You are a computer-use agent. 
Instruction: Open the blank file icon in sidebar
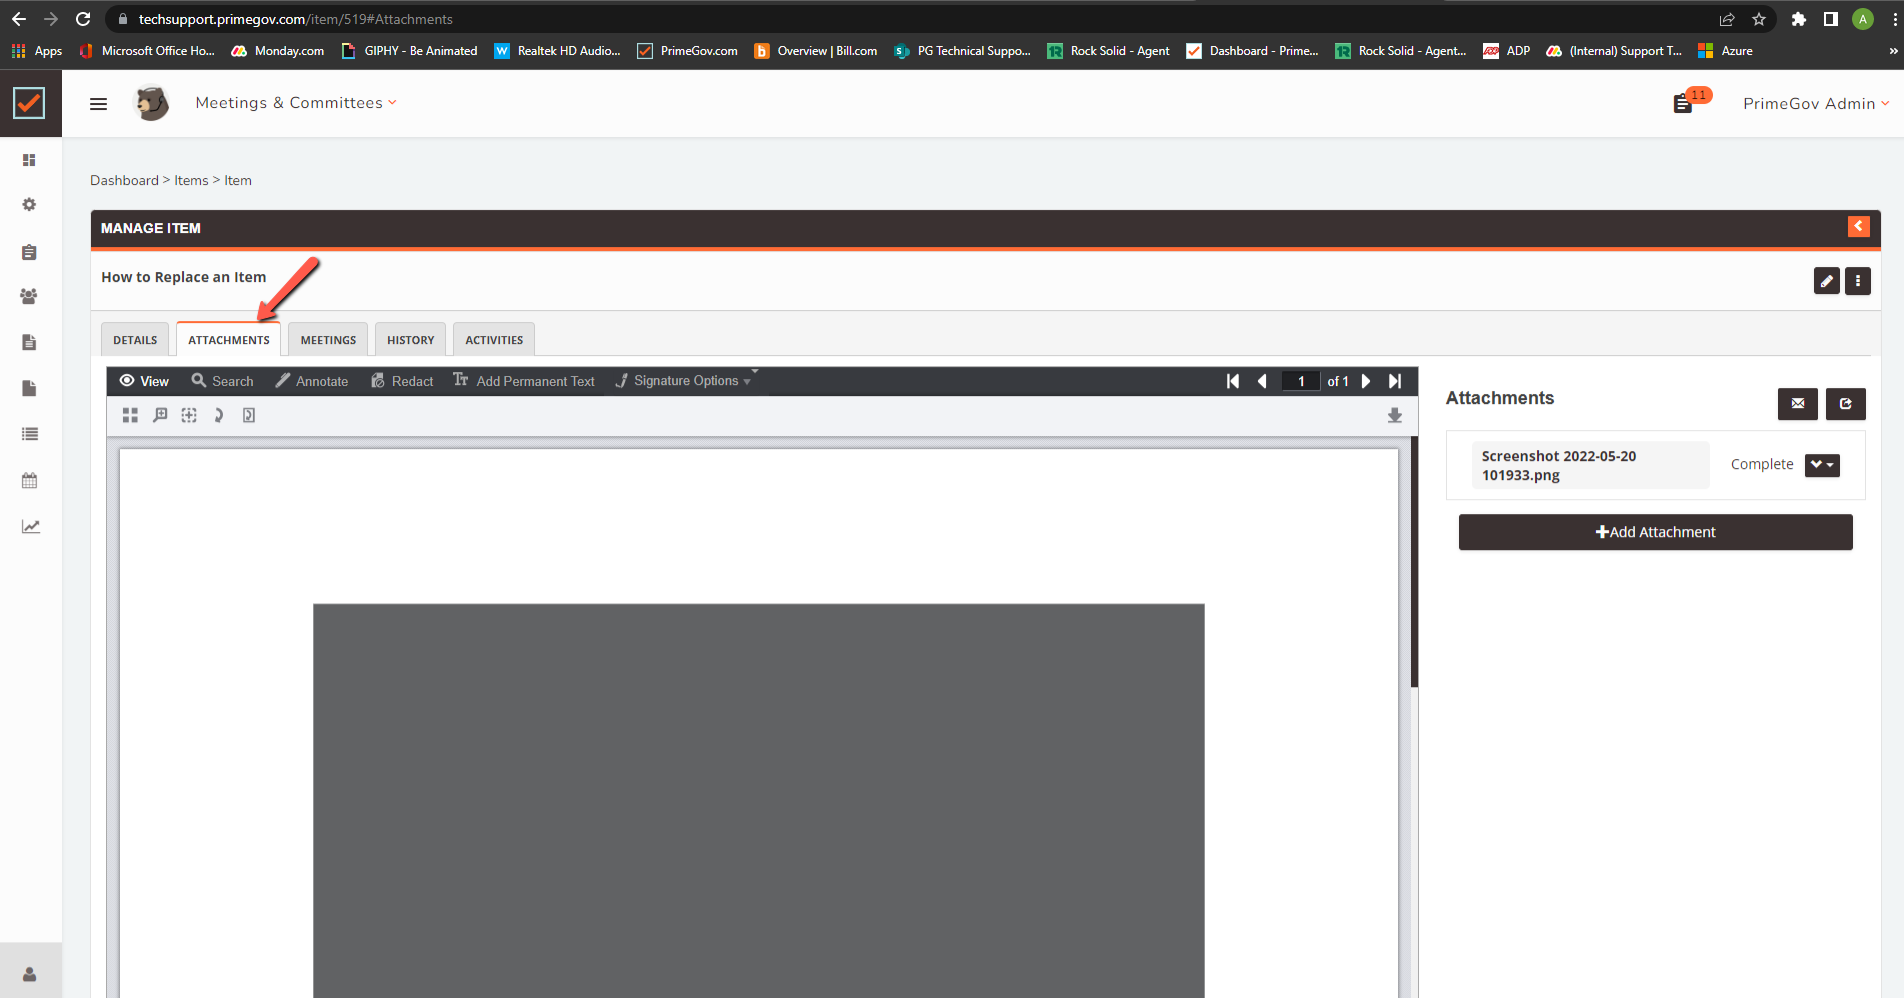click(29, 388)
